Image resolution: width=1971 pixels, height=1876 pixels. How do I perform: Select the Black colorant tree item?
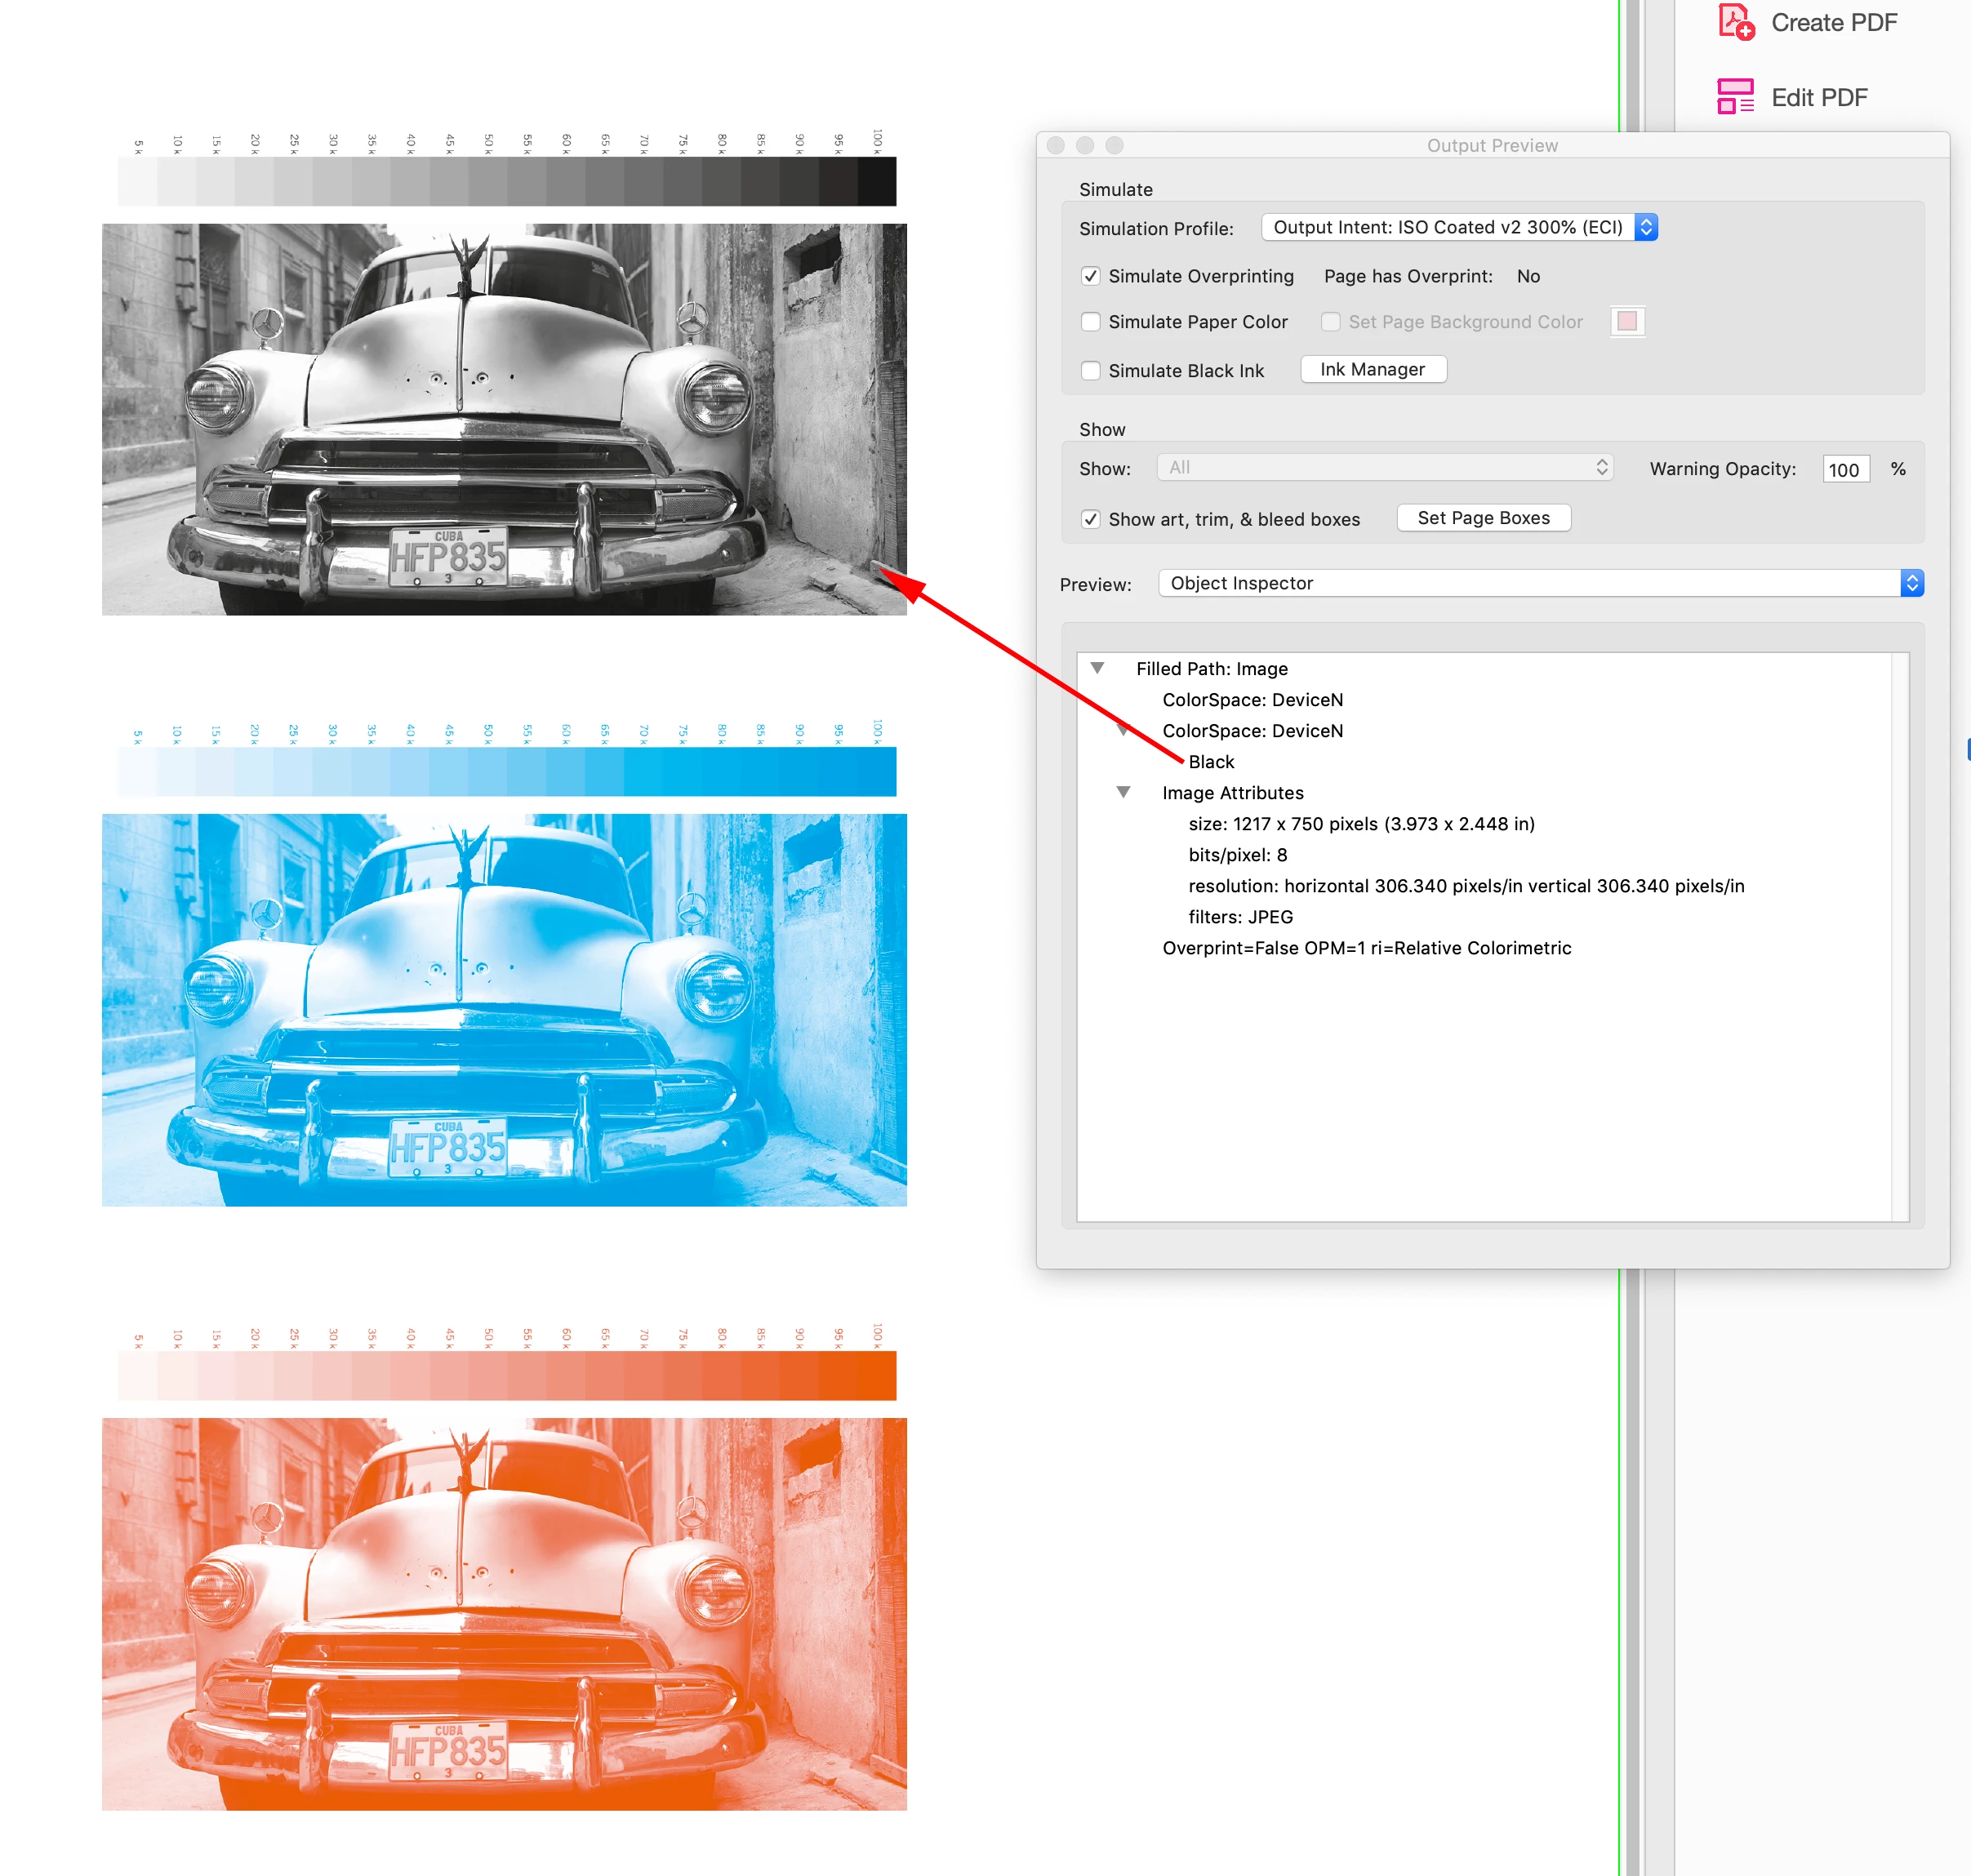tap(1211, 762)
